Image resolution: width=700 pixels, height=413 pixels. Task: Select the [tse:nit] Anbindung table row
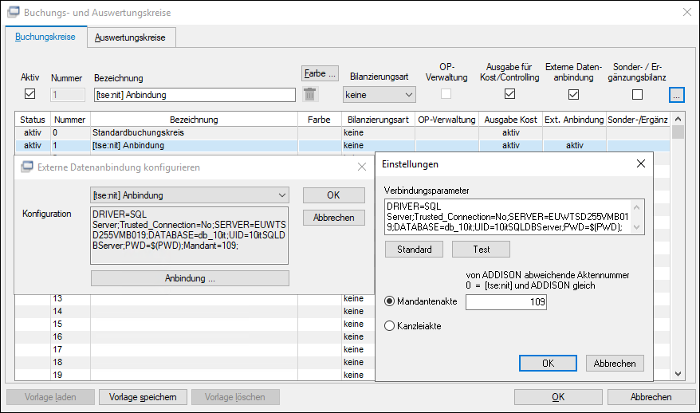(x=342, y=145)
